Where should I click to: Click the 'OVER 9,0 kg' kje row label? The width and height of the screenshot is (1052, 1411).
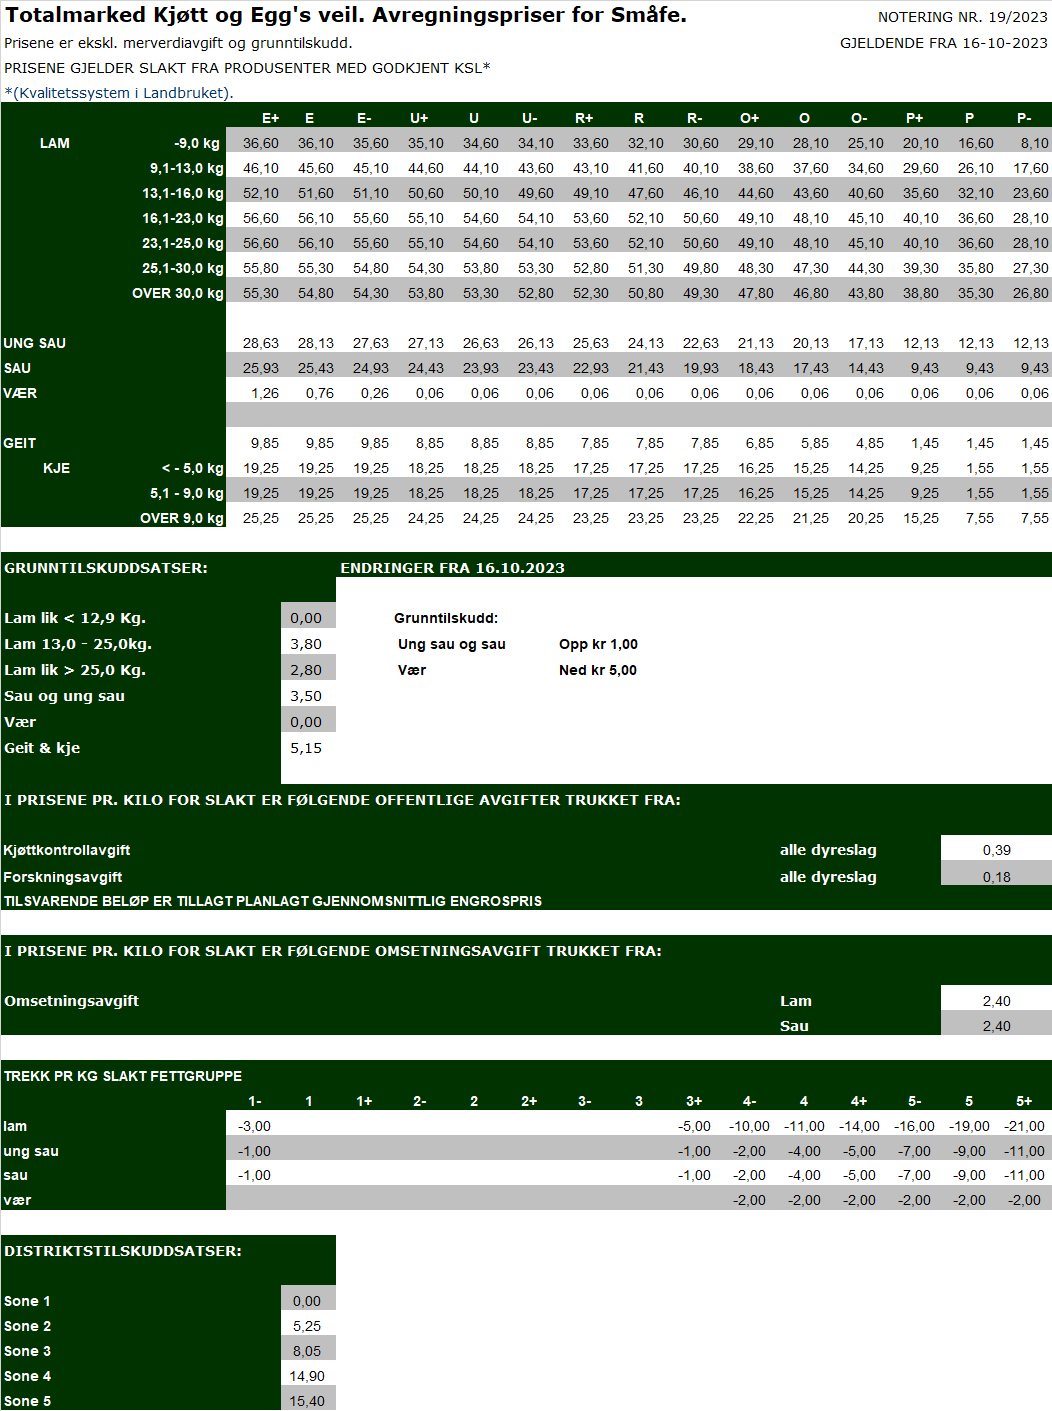tap(182, 518)
